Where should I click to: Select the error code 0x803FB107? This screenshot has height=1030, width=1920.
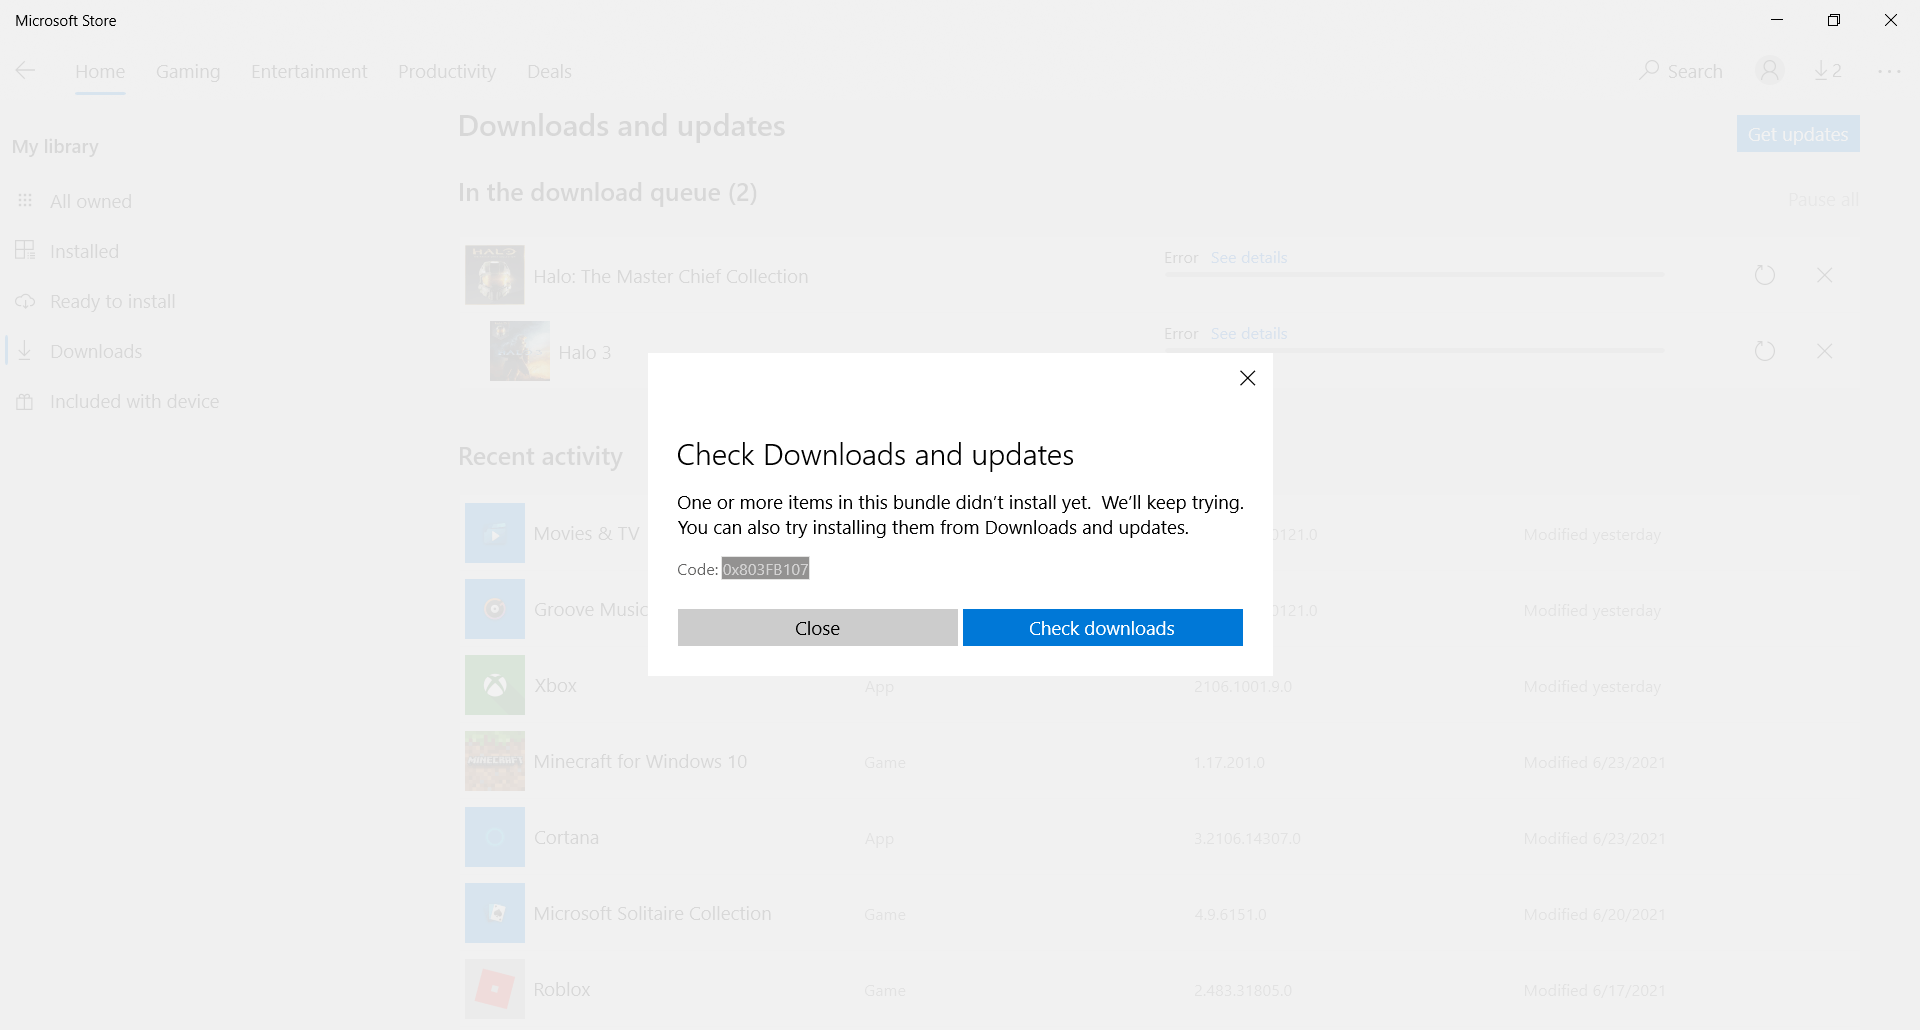766,569
